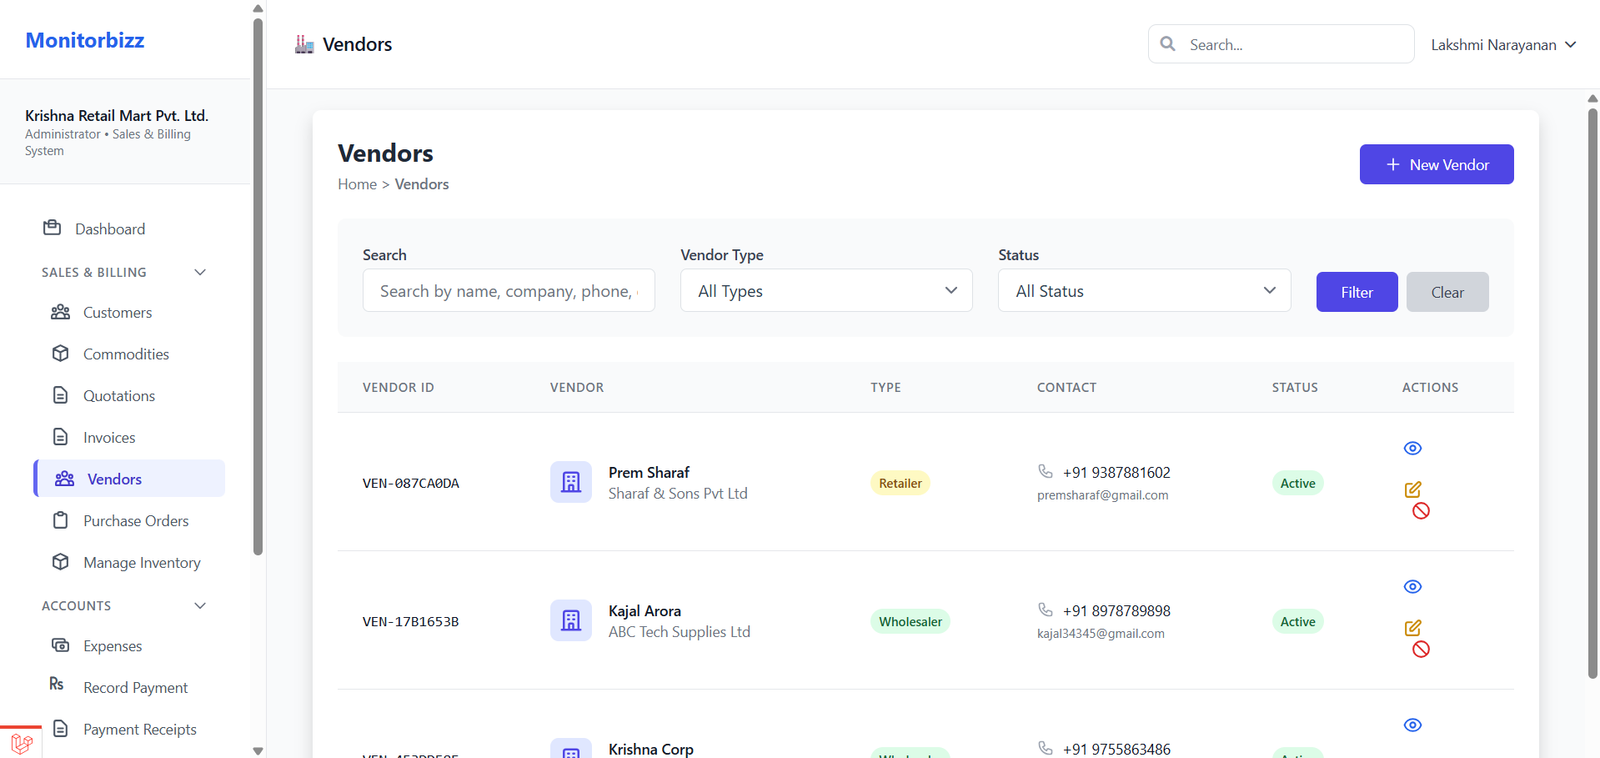Viewport: 1600px width, 758px height.
Task: Click phone icon beside +91 9755863486
Action: coord(1045,747)
